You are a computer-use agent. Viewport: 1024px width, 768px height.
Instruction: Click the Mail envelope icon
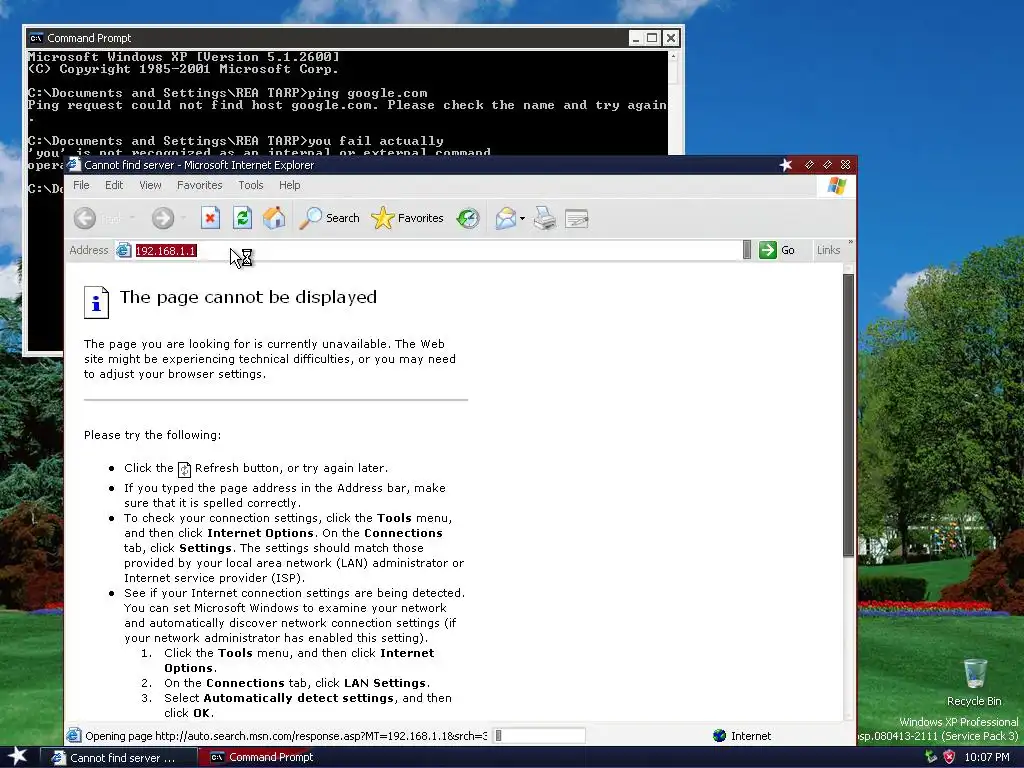505,218
